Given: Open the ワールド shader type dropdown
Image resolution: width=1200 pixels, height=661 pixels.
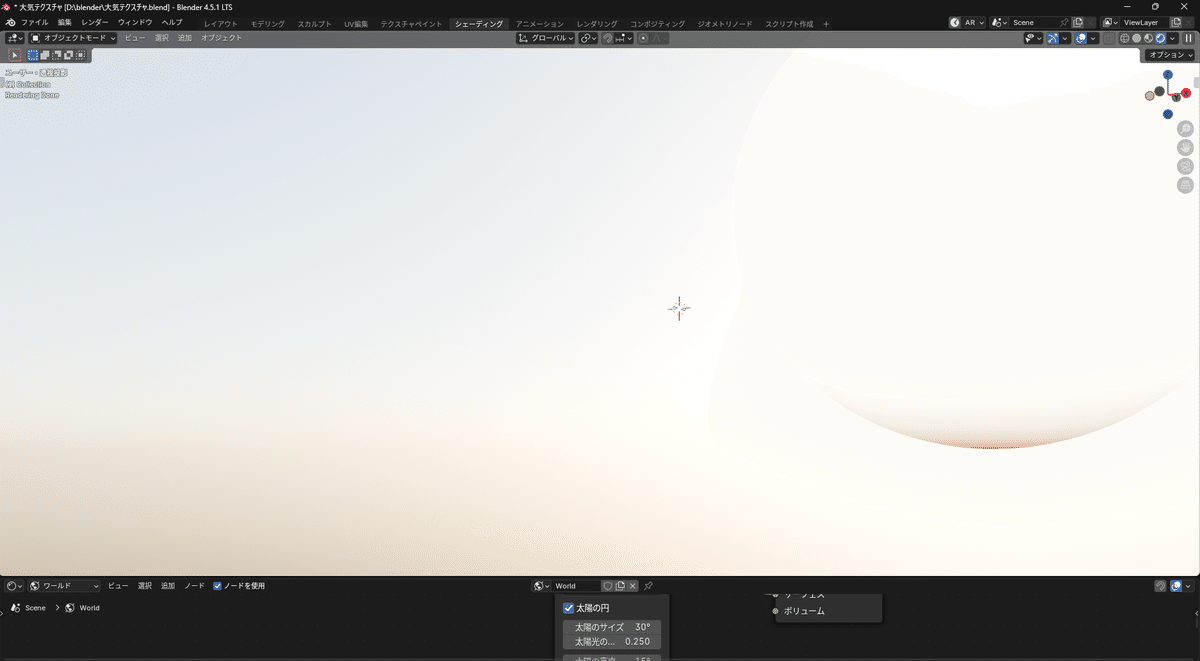Looking at the screenshot, I should [x=65, y=586].
